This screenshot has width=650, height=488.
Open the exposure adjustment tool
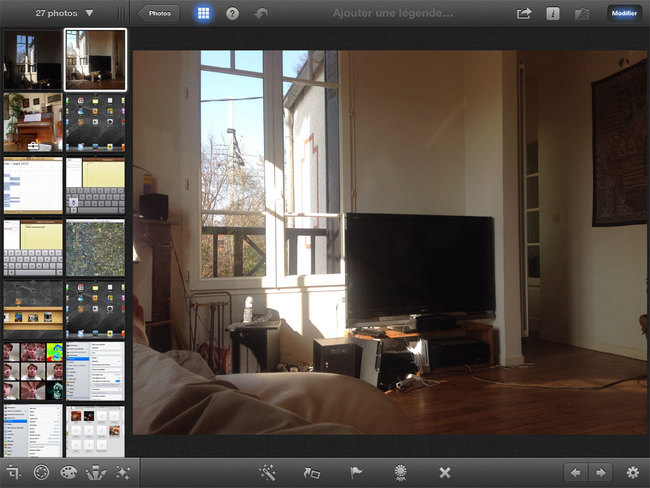[x=41, y=472]
